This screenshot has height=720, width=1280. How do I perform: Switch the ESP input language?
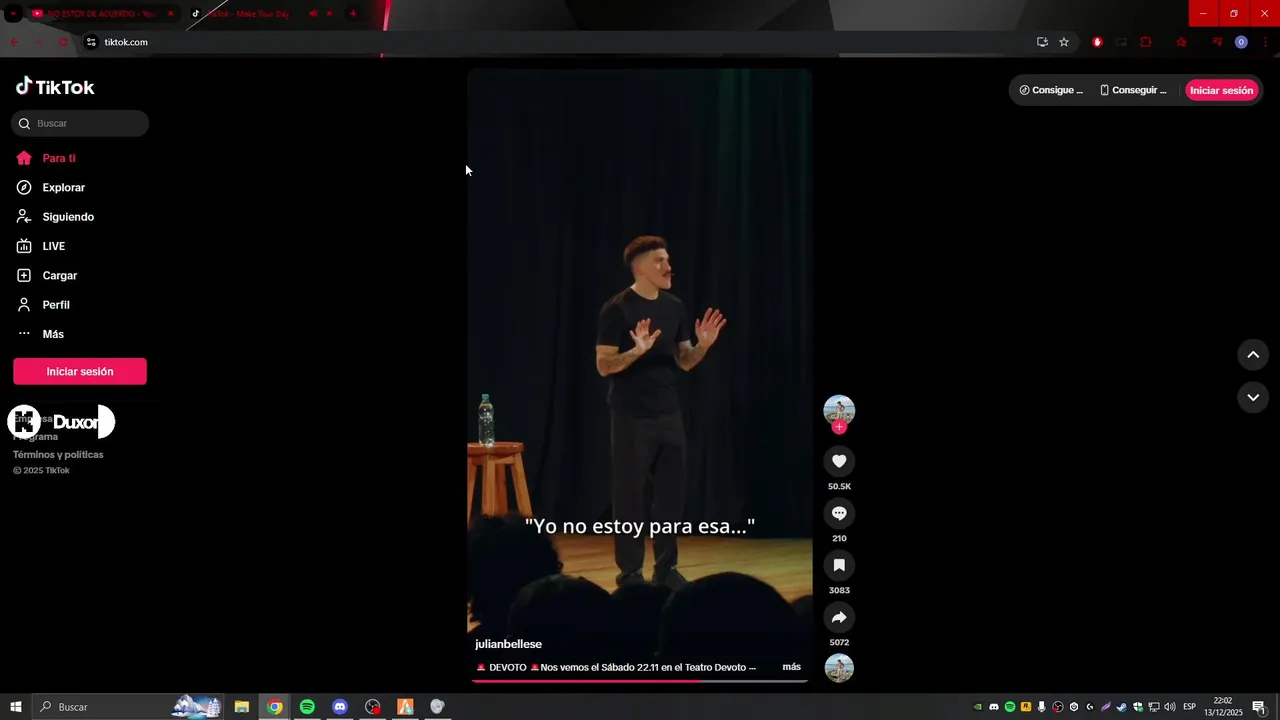click(1190, 707)
